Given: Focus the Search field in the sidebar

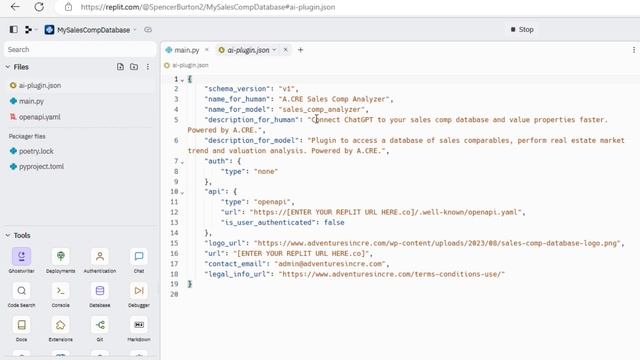Looking at the screenshot, I should [x=80, y=49].
